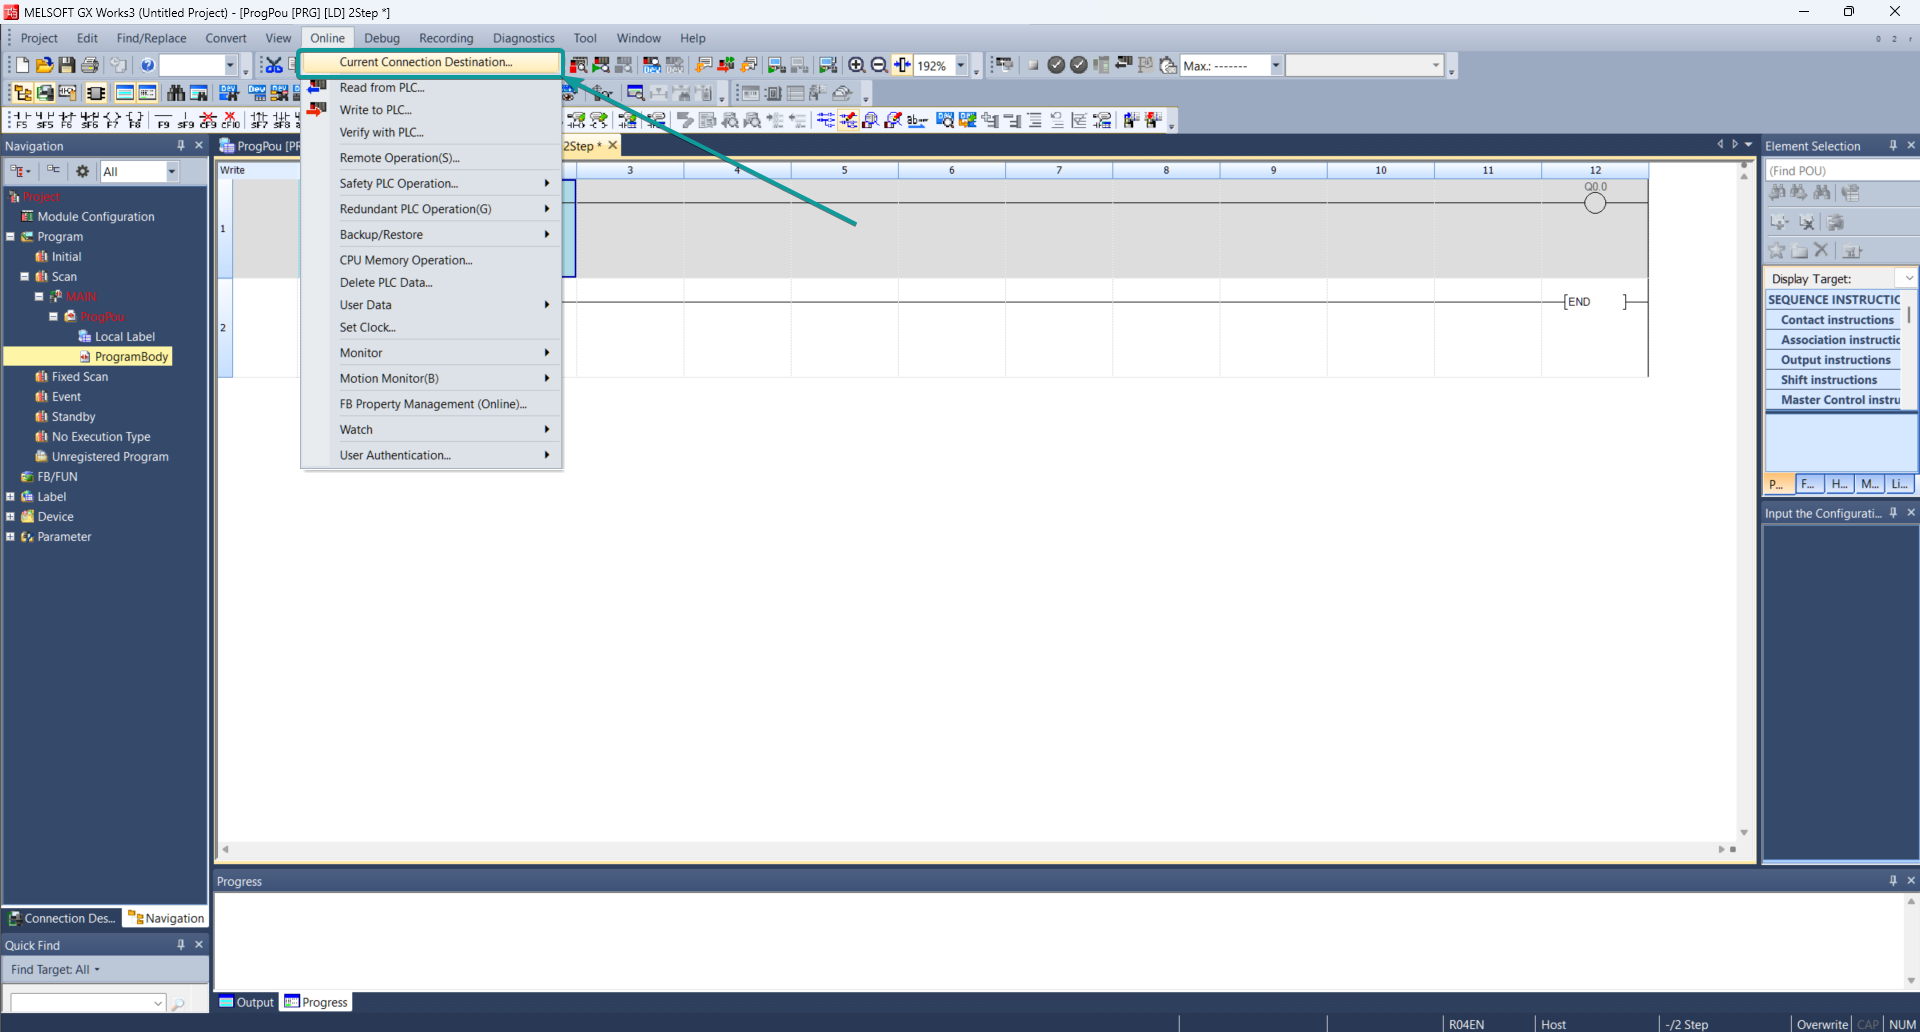
Task: Click the navigation options gear icon
Action: pos(83,171)
